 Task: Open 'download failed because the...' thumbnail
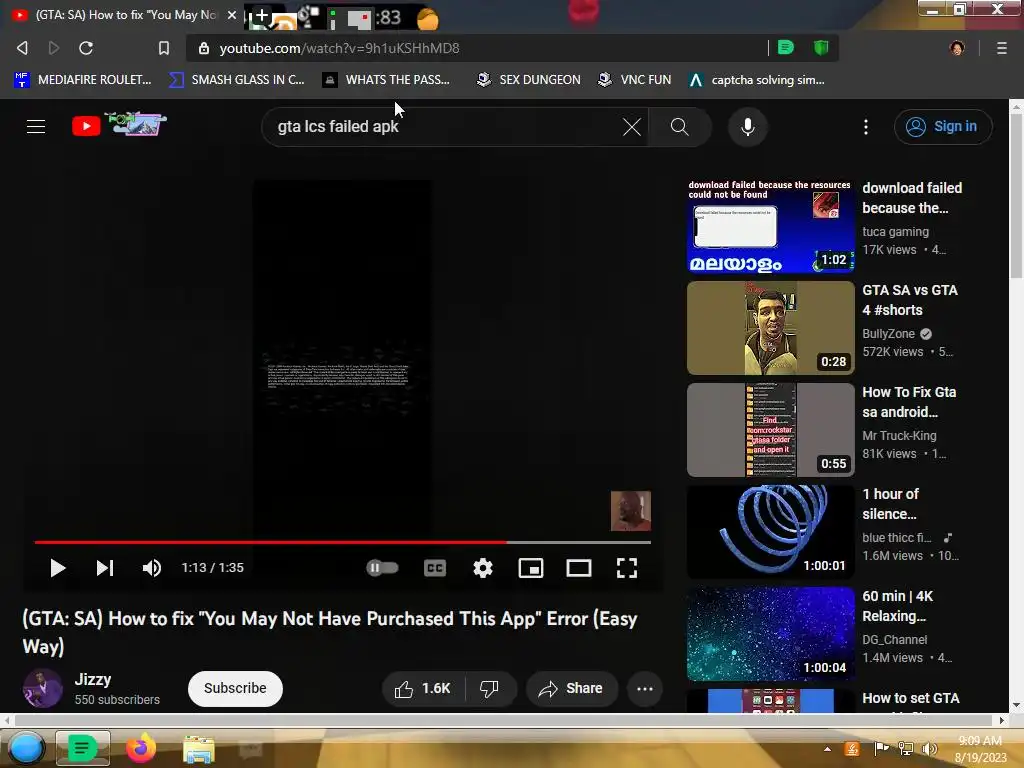771,226
